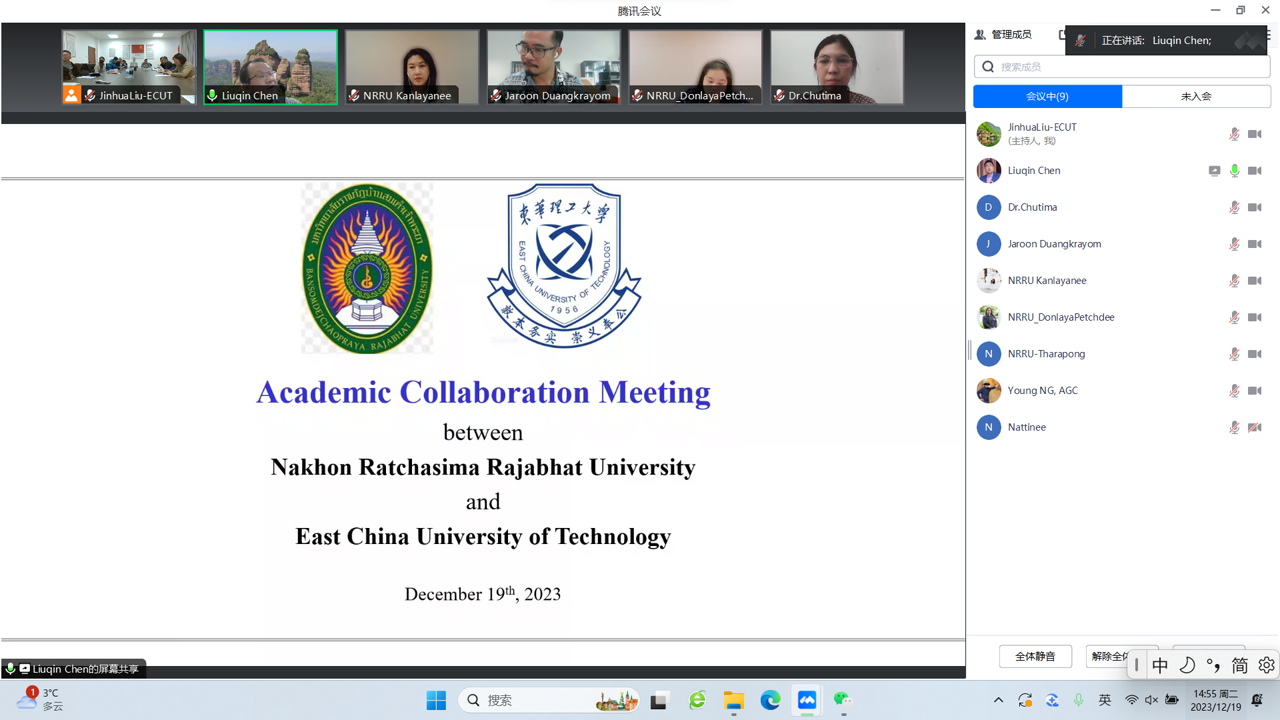
Task: Open the IME toolbar settings gear
Action: tap(1266, 665)
